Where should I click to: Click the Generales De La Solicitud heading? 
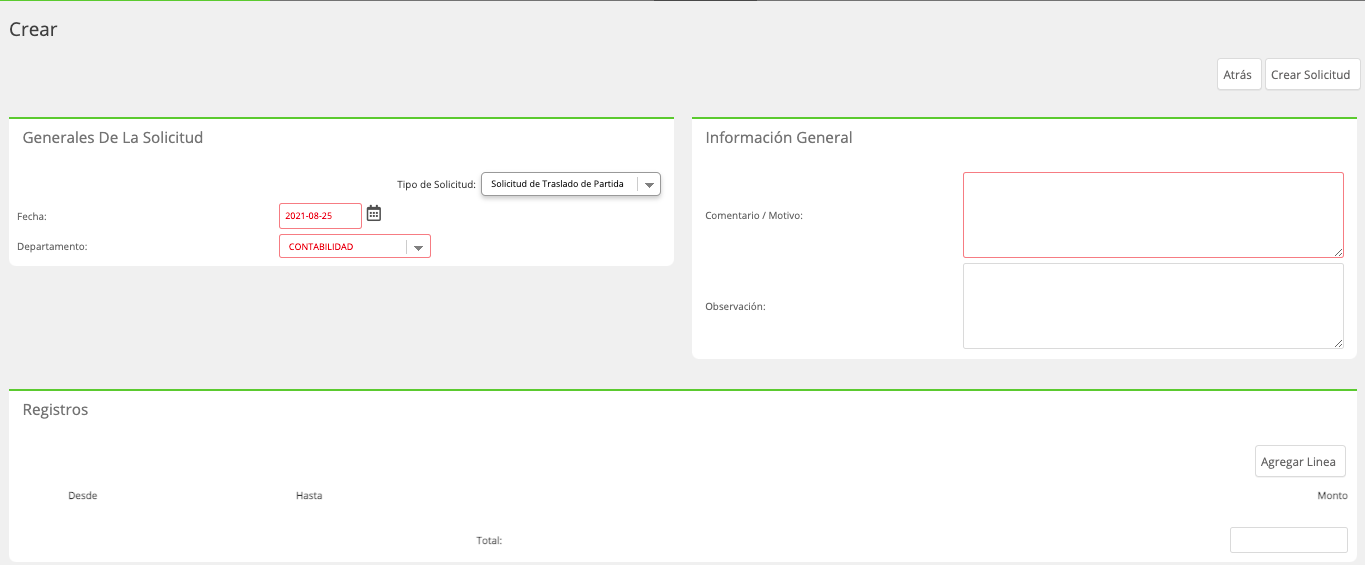(x=113, y=138)
